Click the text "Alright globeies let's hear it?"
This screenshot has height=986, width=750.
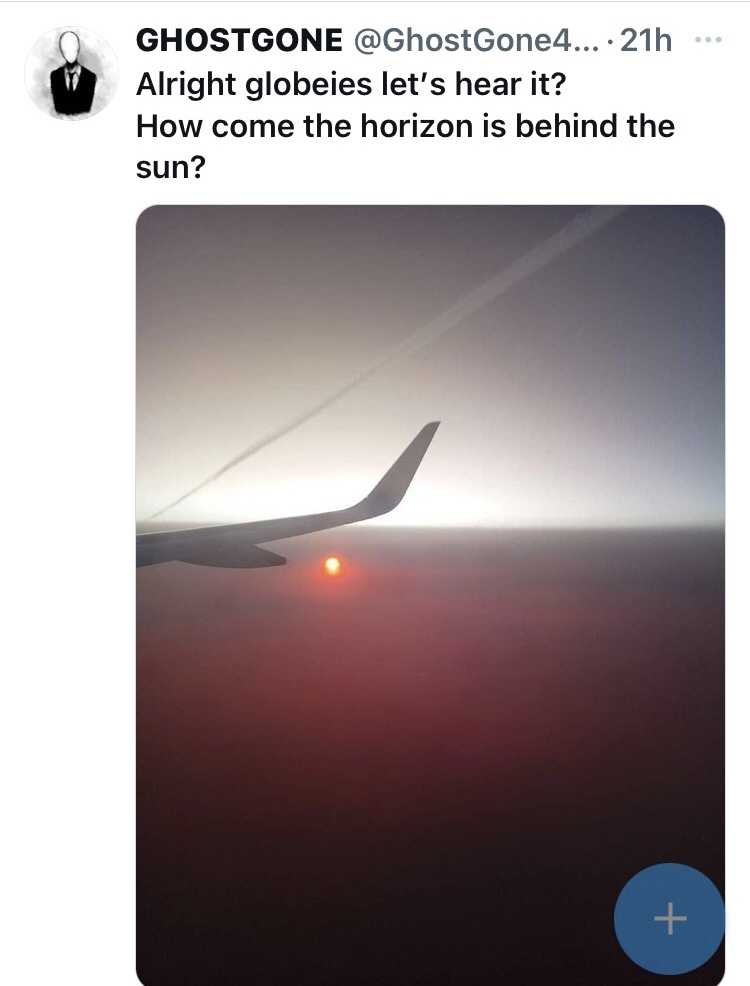click(x=351, y=84)
